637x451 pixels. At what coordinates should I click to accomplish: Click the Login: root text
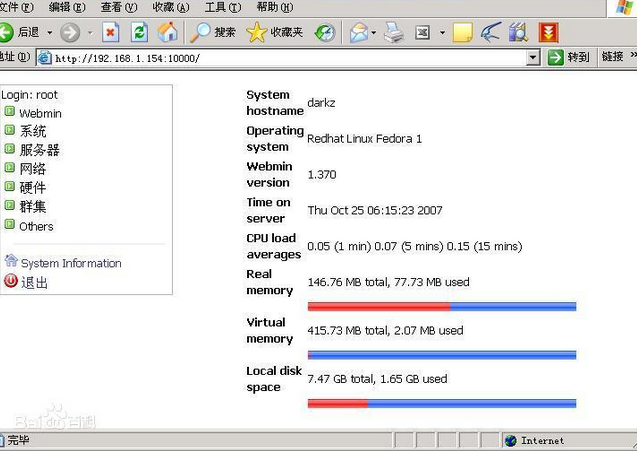click(29, 95)
